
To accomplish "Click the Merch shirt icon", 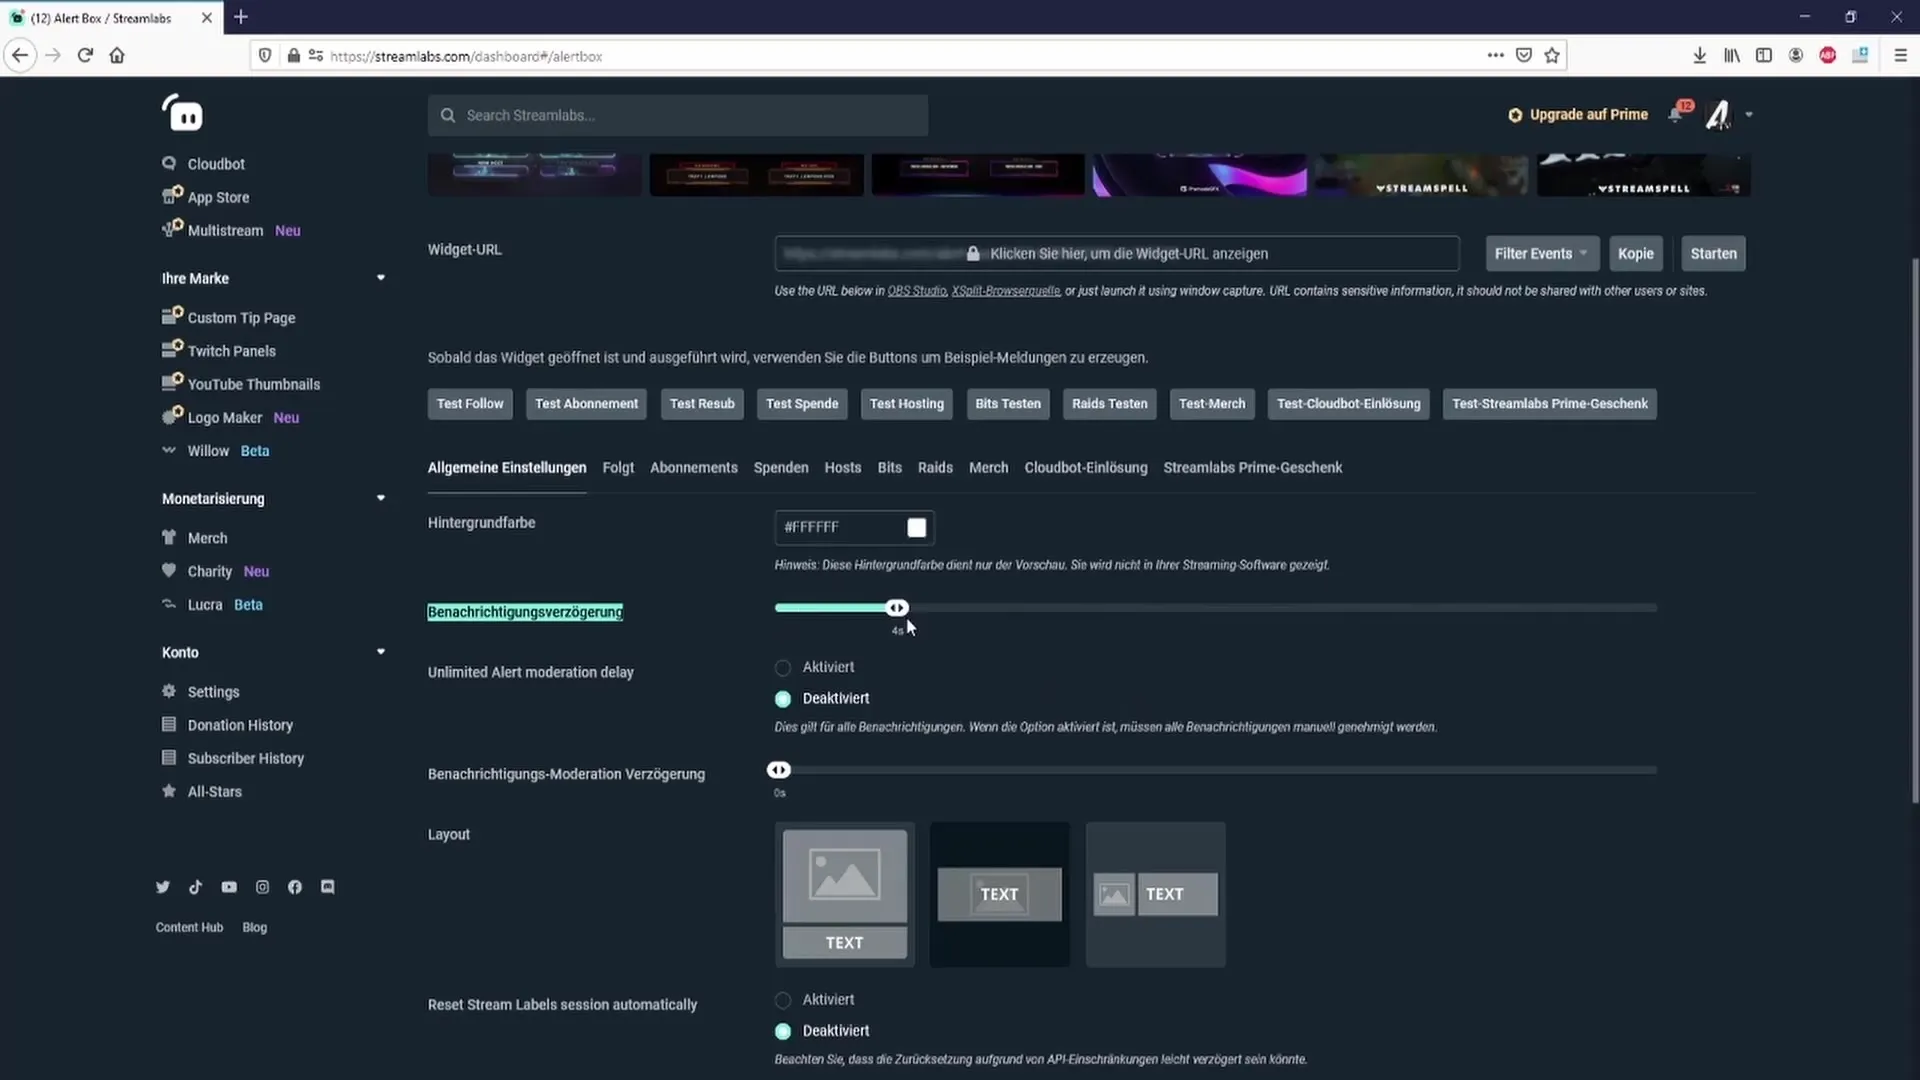I will click(169, 537).
